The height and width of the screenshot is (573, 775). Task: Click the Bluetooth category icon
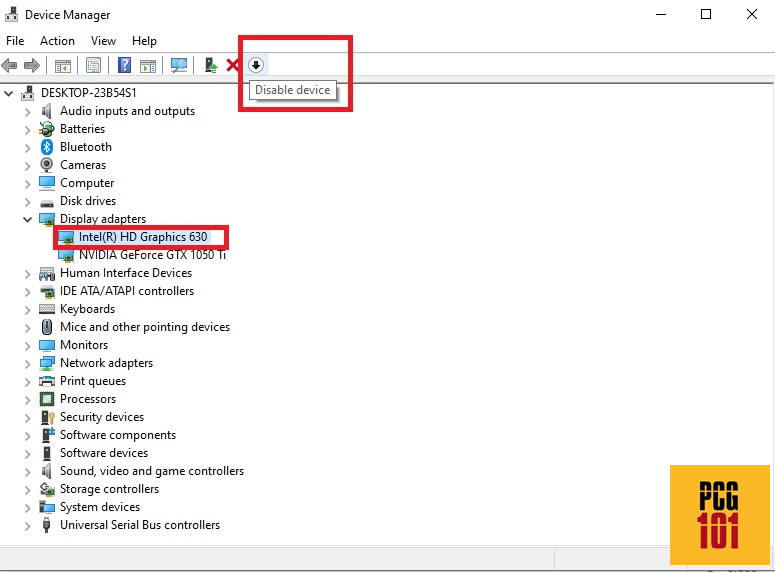pos(46,147)
